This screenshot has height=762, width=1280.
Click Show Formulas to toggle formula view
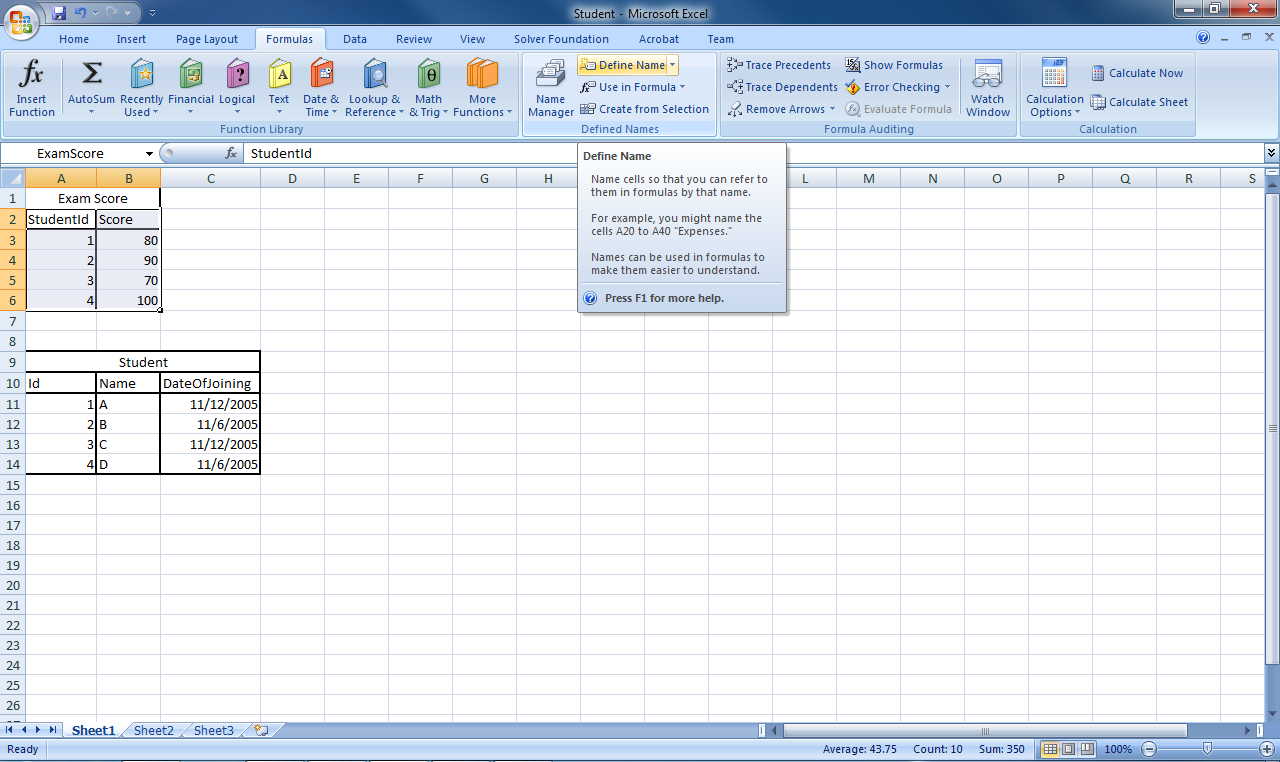click(x=895, y=64)
